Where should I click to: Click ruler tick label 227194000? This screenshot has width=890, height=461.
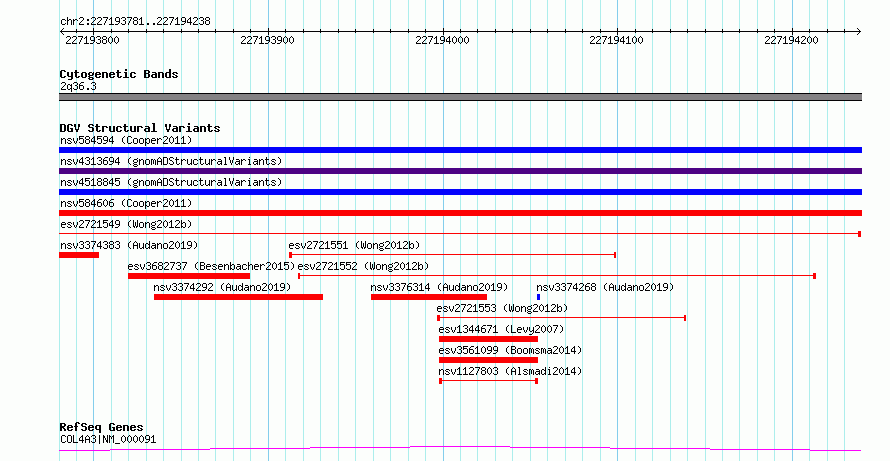coord(442,40)
